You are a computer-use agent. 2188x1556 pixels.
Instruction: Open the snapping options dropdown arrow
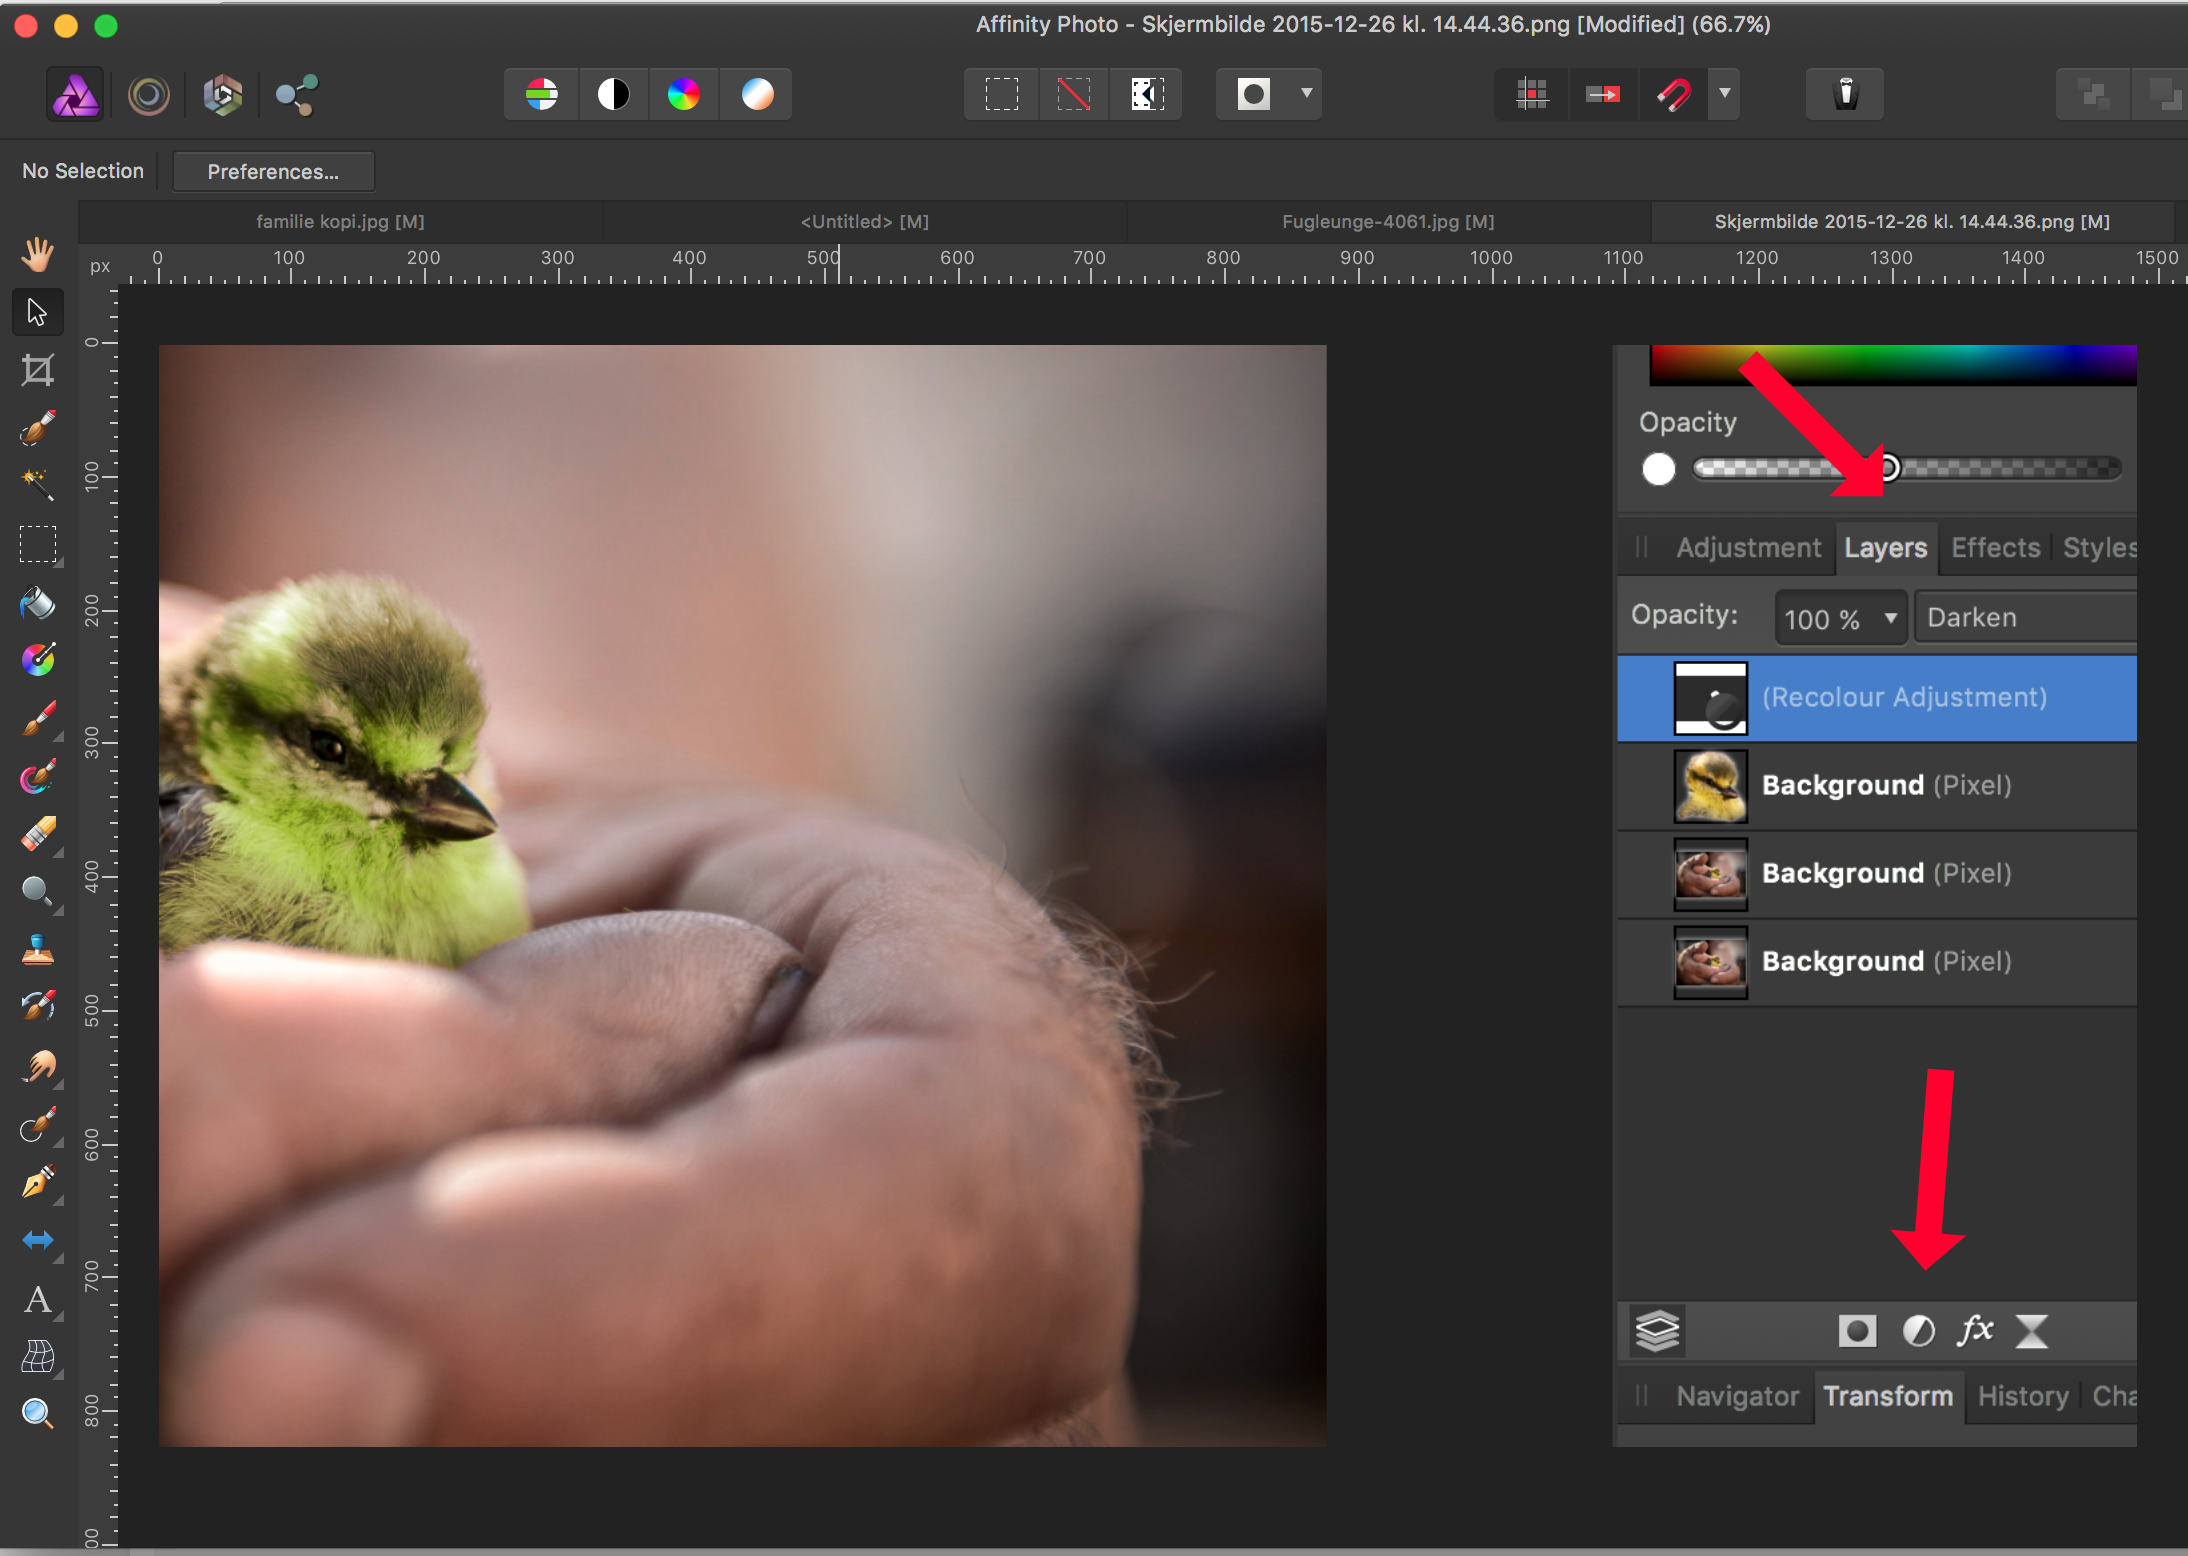click(x=1725, y=93)
